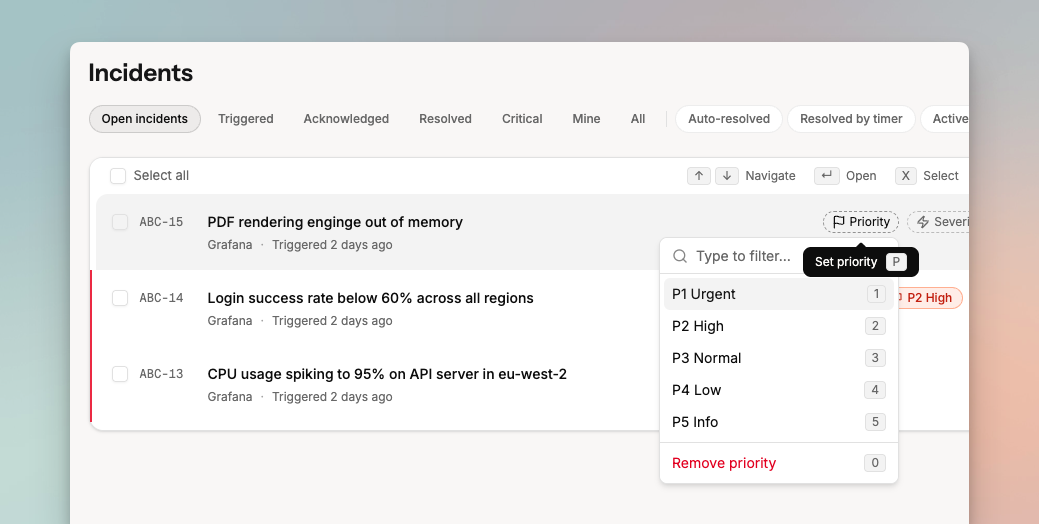Click Remove priority option
Viewport: 1039px width, 524px height.
(779, 463)
